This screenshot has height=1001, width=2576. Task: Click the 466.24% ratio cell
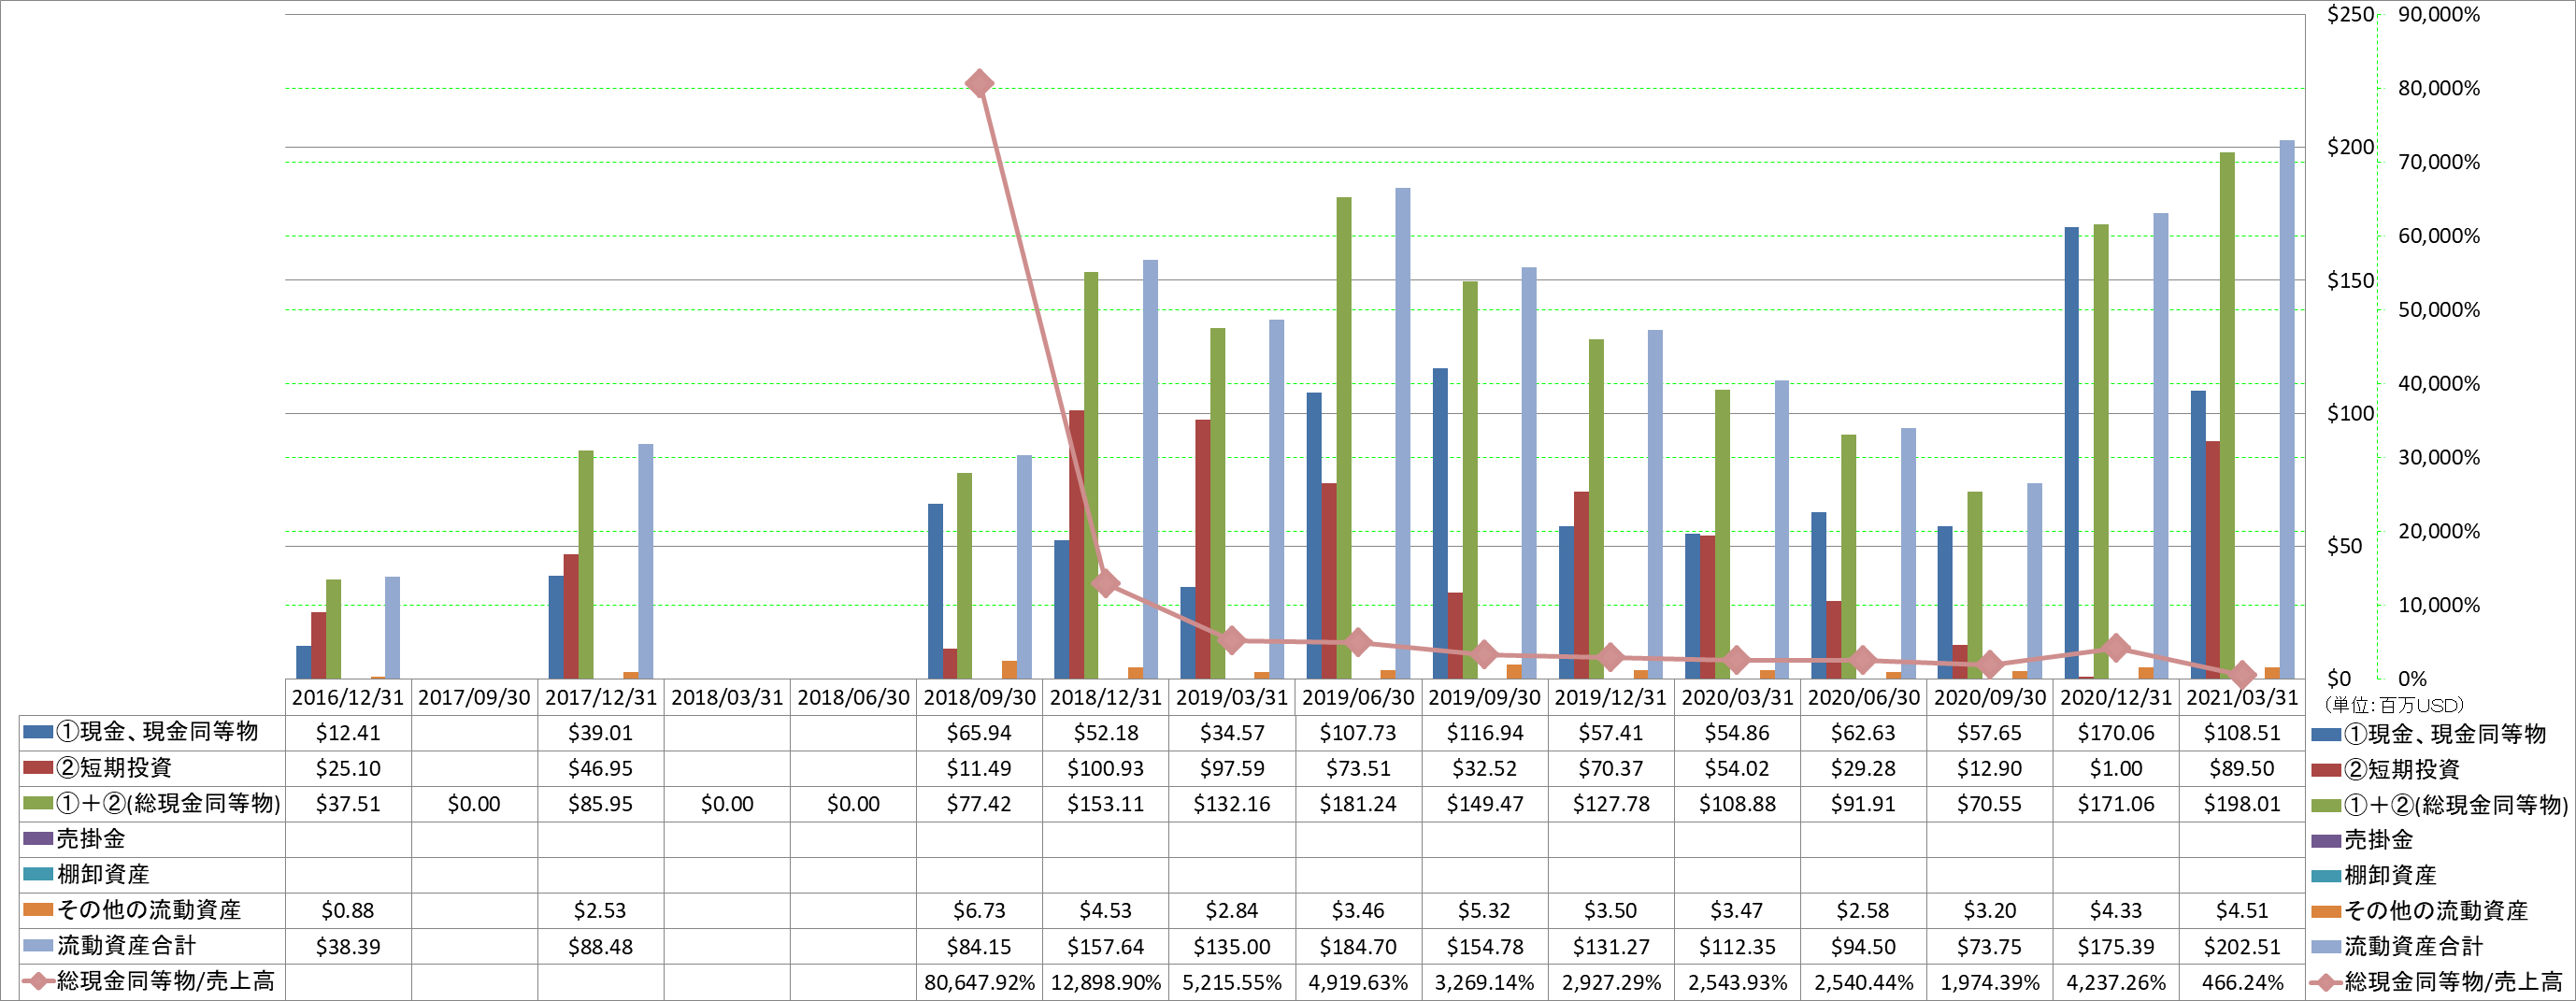2242,982
